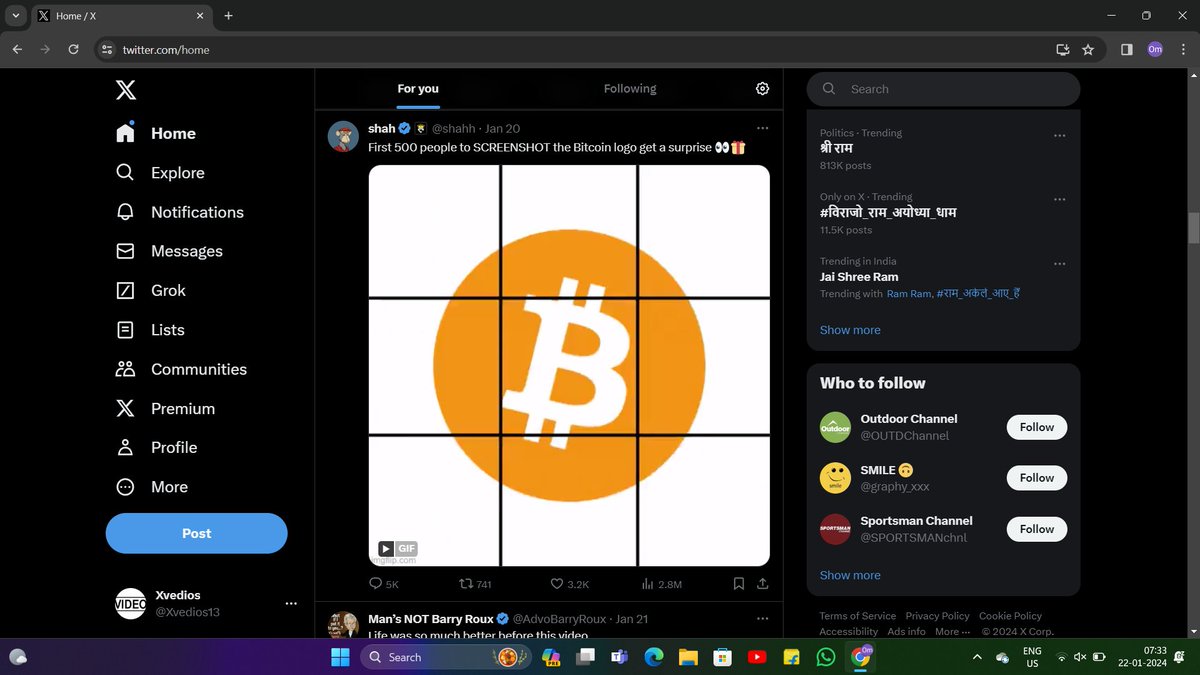Open WhatsApp from the taskbar
1200x675 pixels.
825,657
